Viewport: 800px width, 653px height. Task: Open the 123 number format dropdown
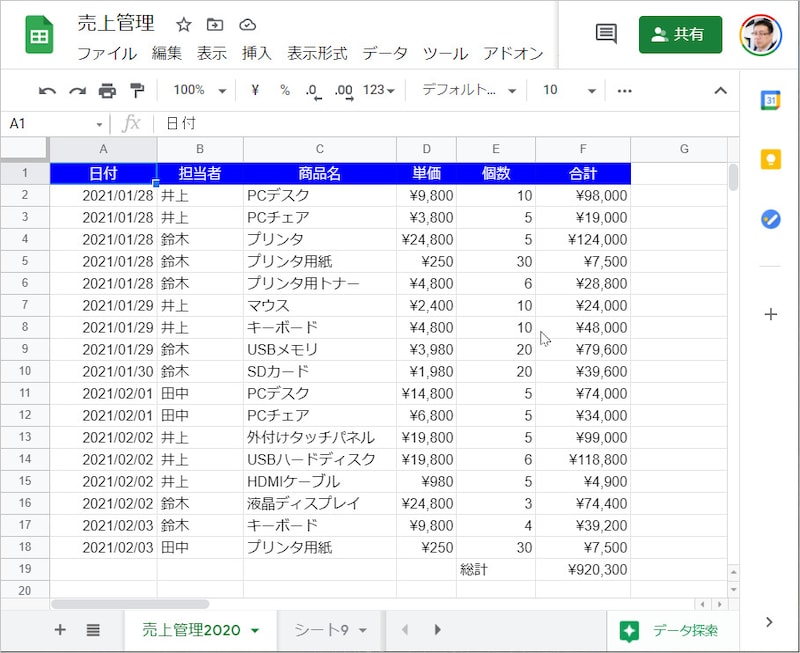pos(378,91)
